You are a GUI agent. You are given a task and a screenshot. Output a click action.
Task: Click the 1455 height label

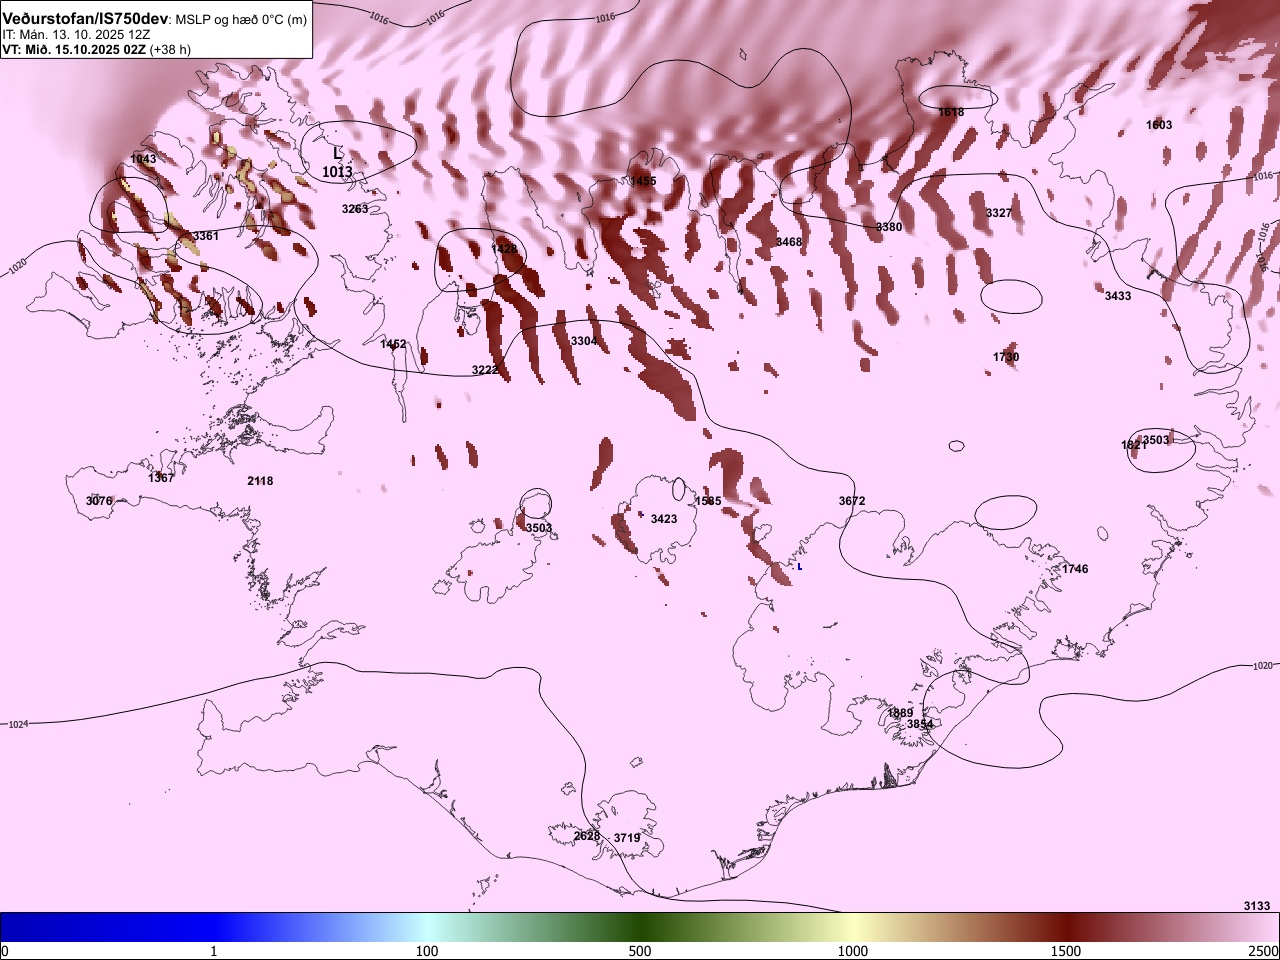[x=643, y=181]
